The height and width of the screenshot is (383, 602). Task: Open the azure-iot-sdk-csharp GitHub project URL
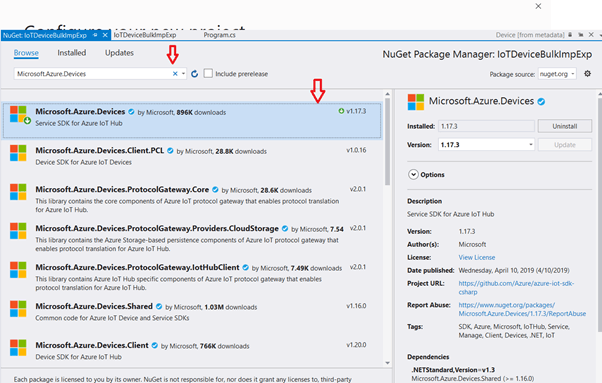[x=516, y=287]
